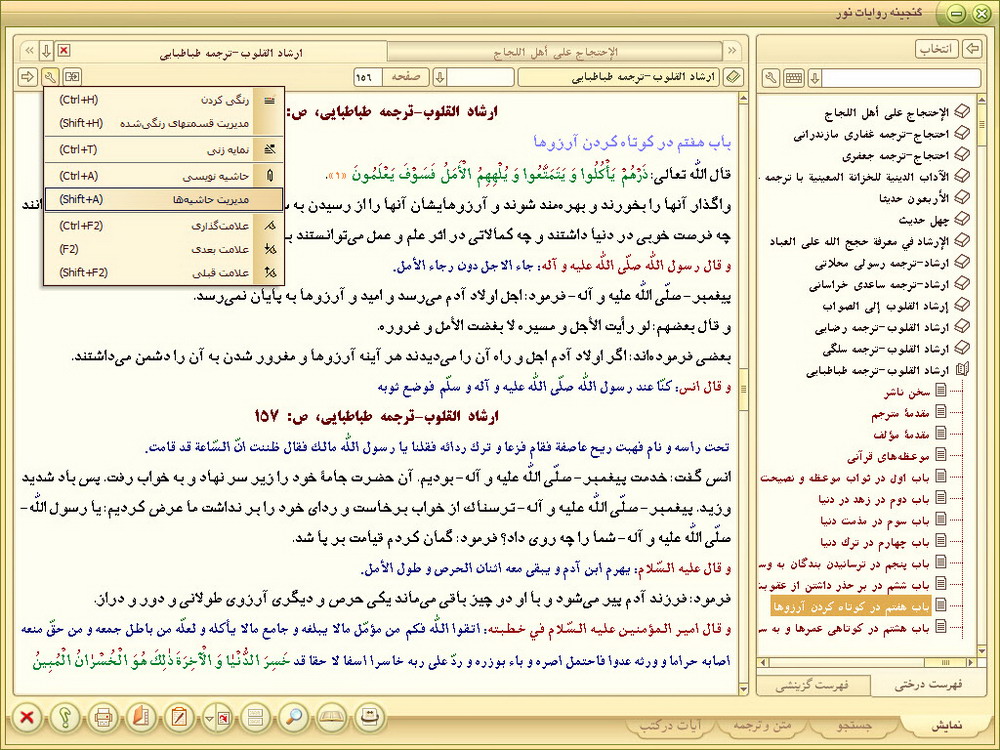Select مدیریت قسمتهای رنگی‌شده menu entry
Viewport: 1000px width, 750px height.
tap(164, 123)
